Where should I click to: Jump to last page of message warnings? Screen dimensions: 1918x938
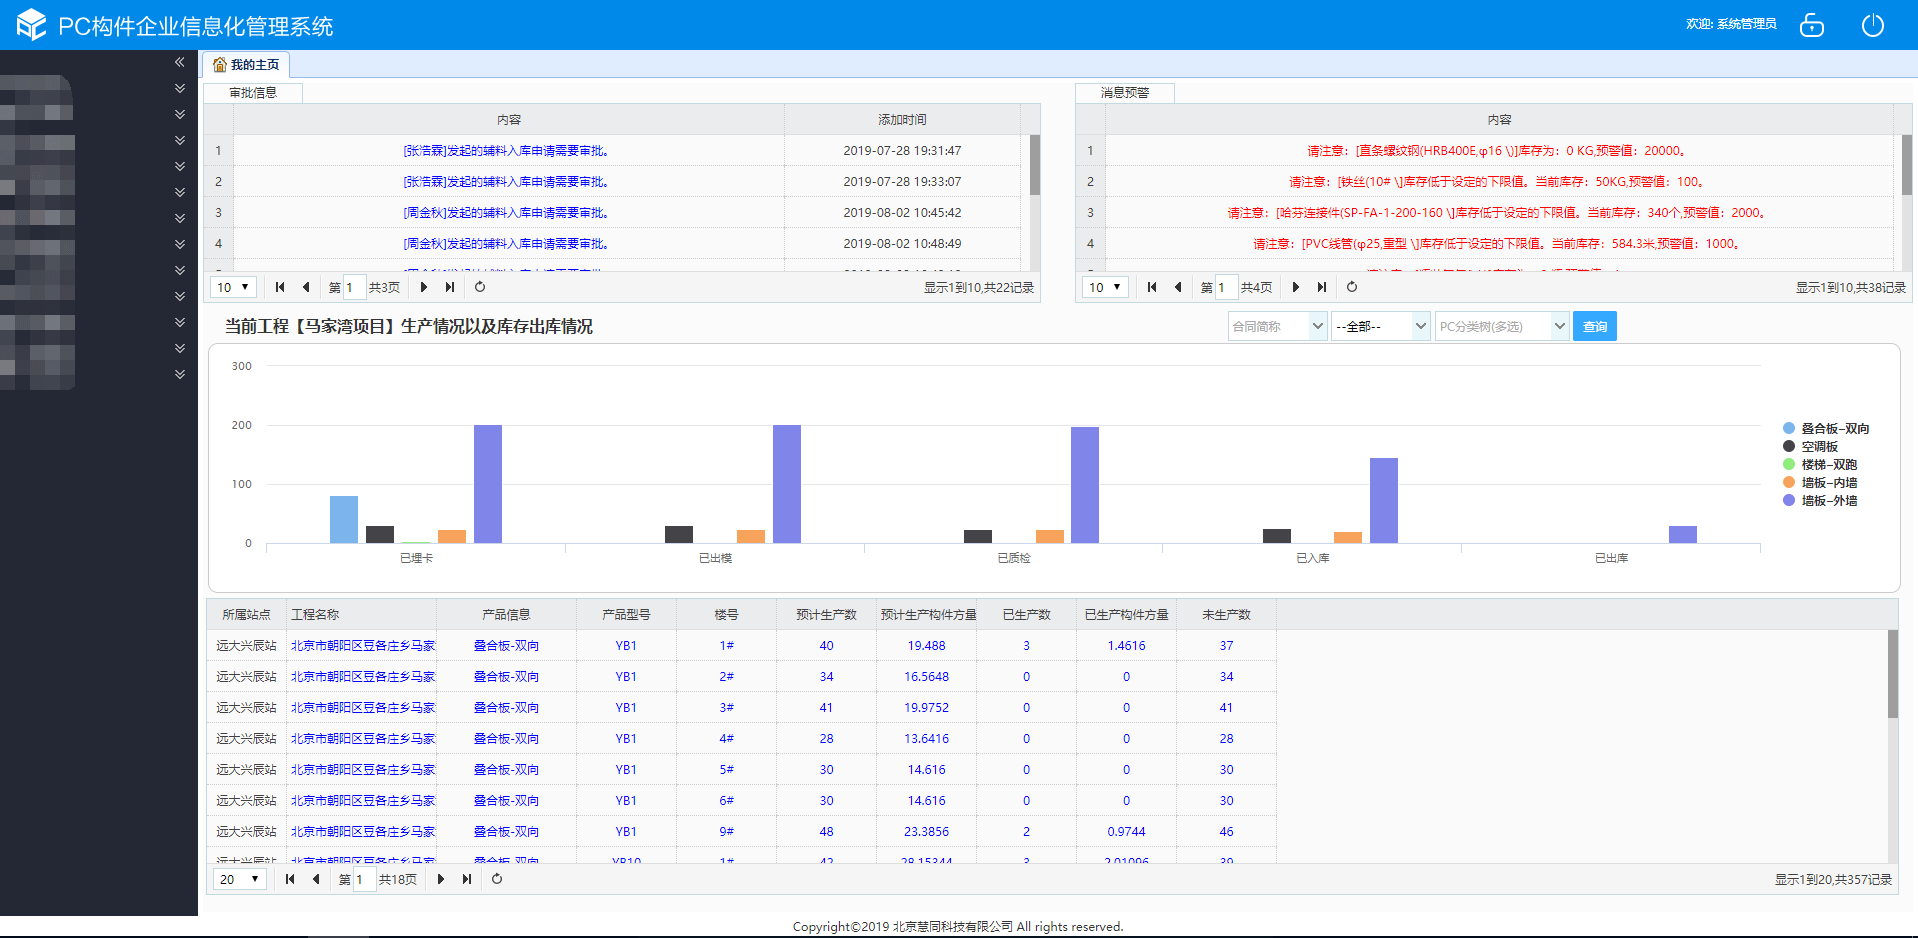pos(1322,287)
